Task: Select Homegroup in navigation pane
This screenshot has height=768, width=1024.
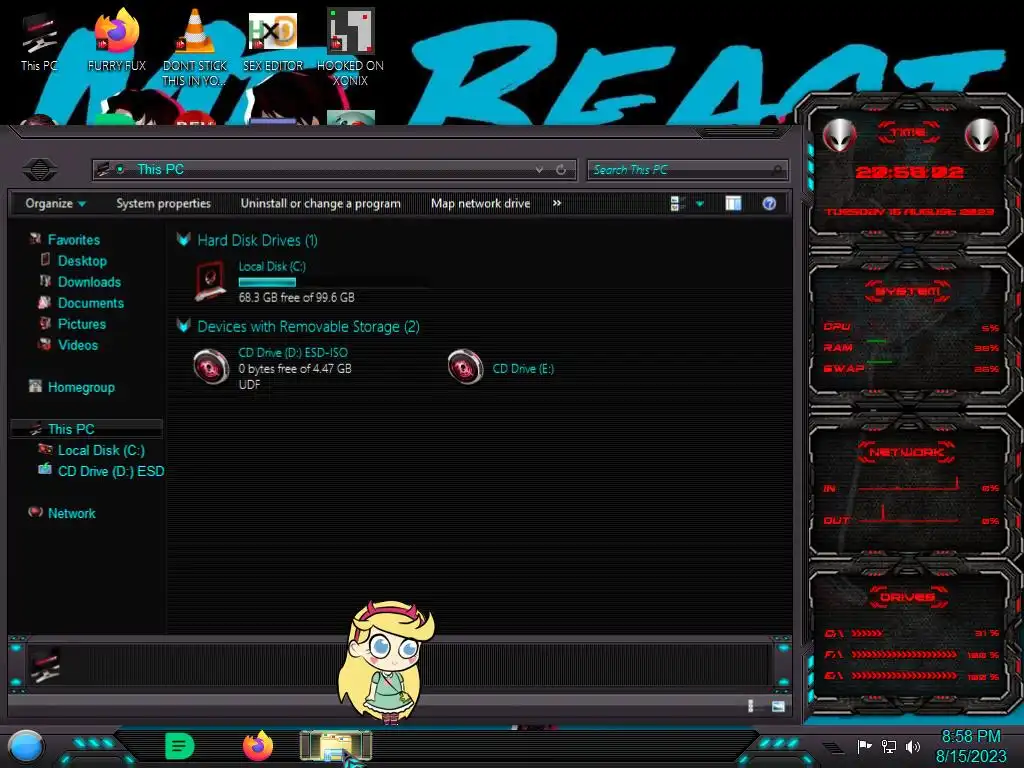Action: [80, 387]
